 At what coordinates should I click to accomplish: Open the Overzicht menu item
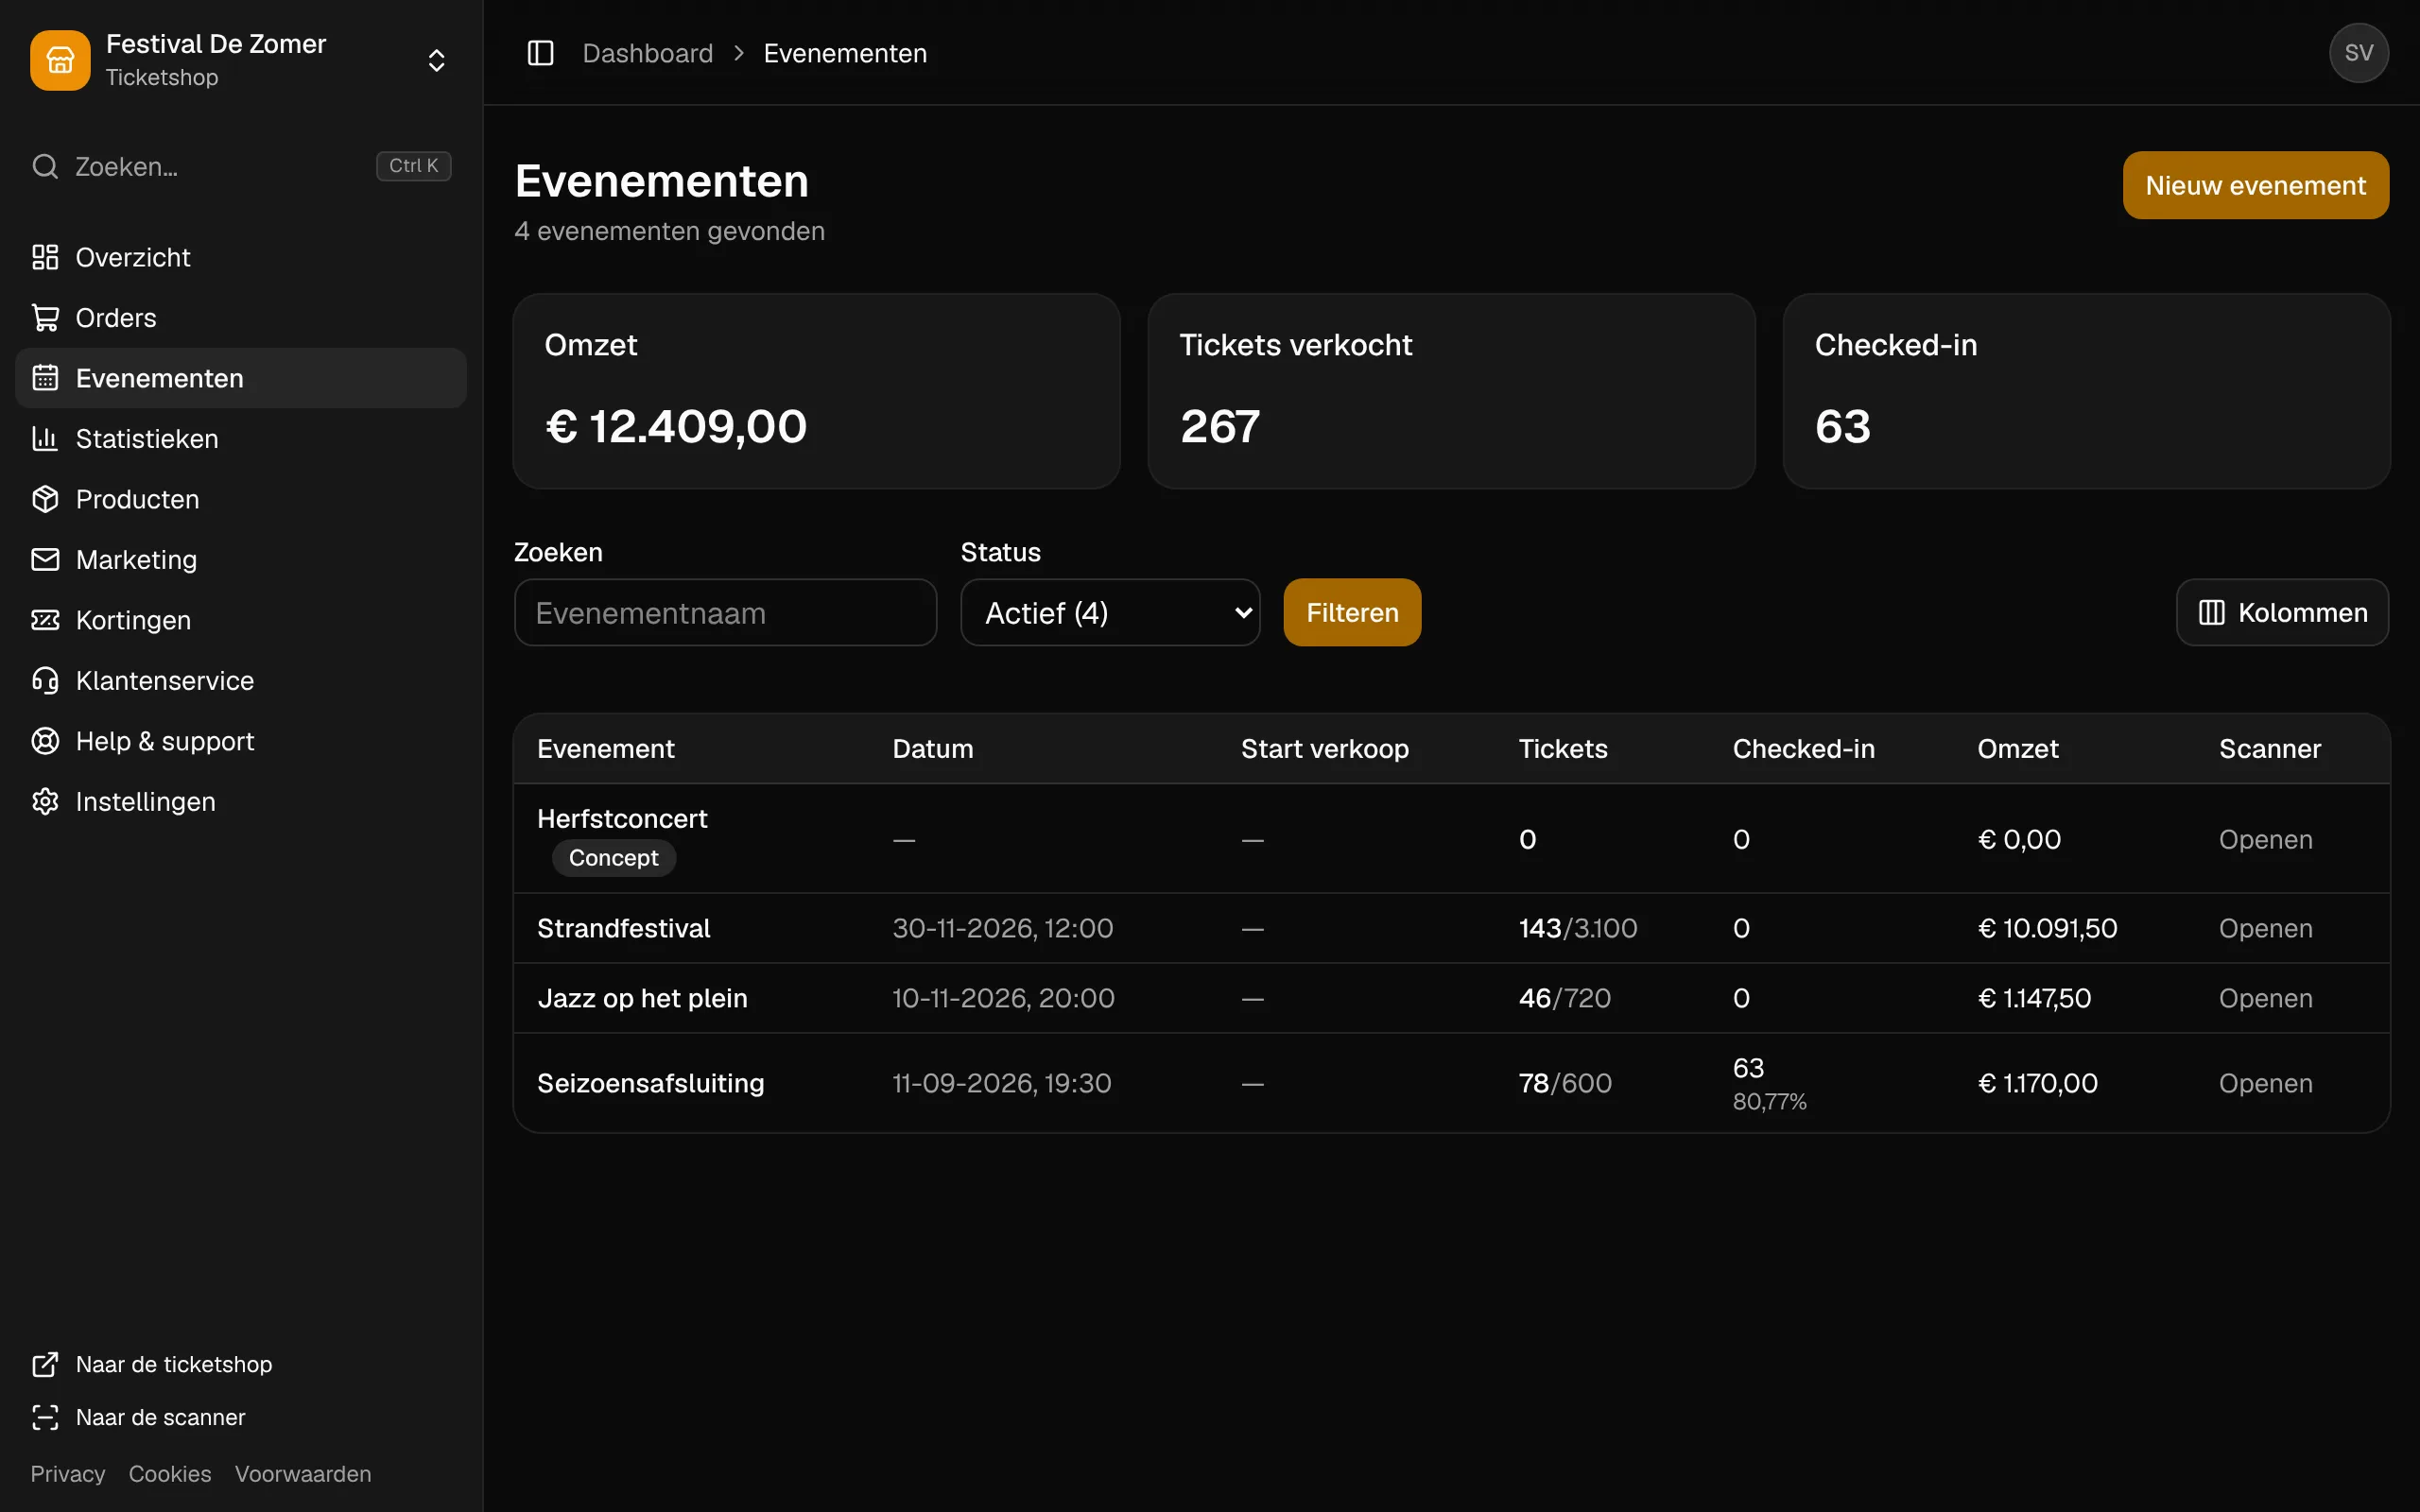(241, 257)
